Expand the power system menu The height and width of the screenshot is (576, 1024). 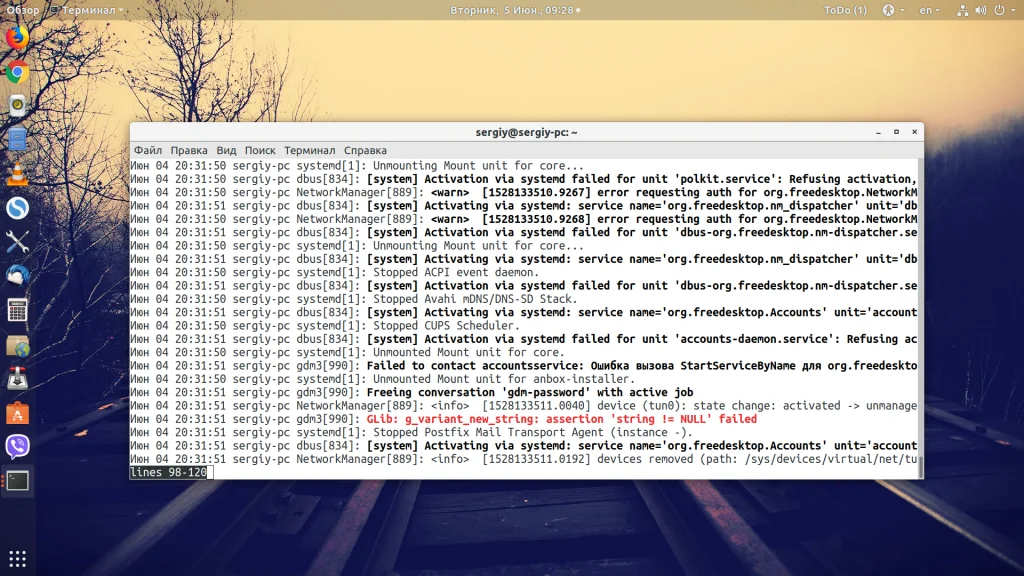click(1004, 10)
